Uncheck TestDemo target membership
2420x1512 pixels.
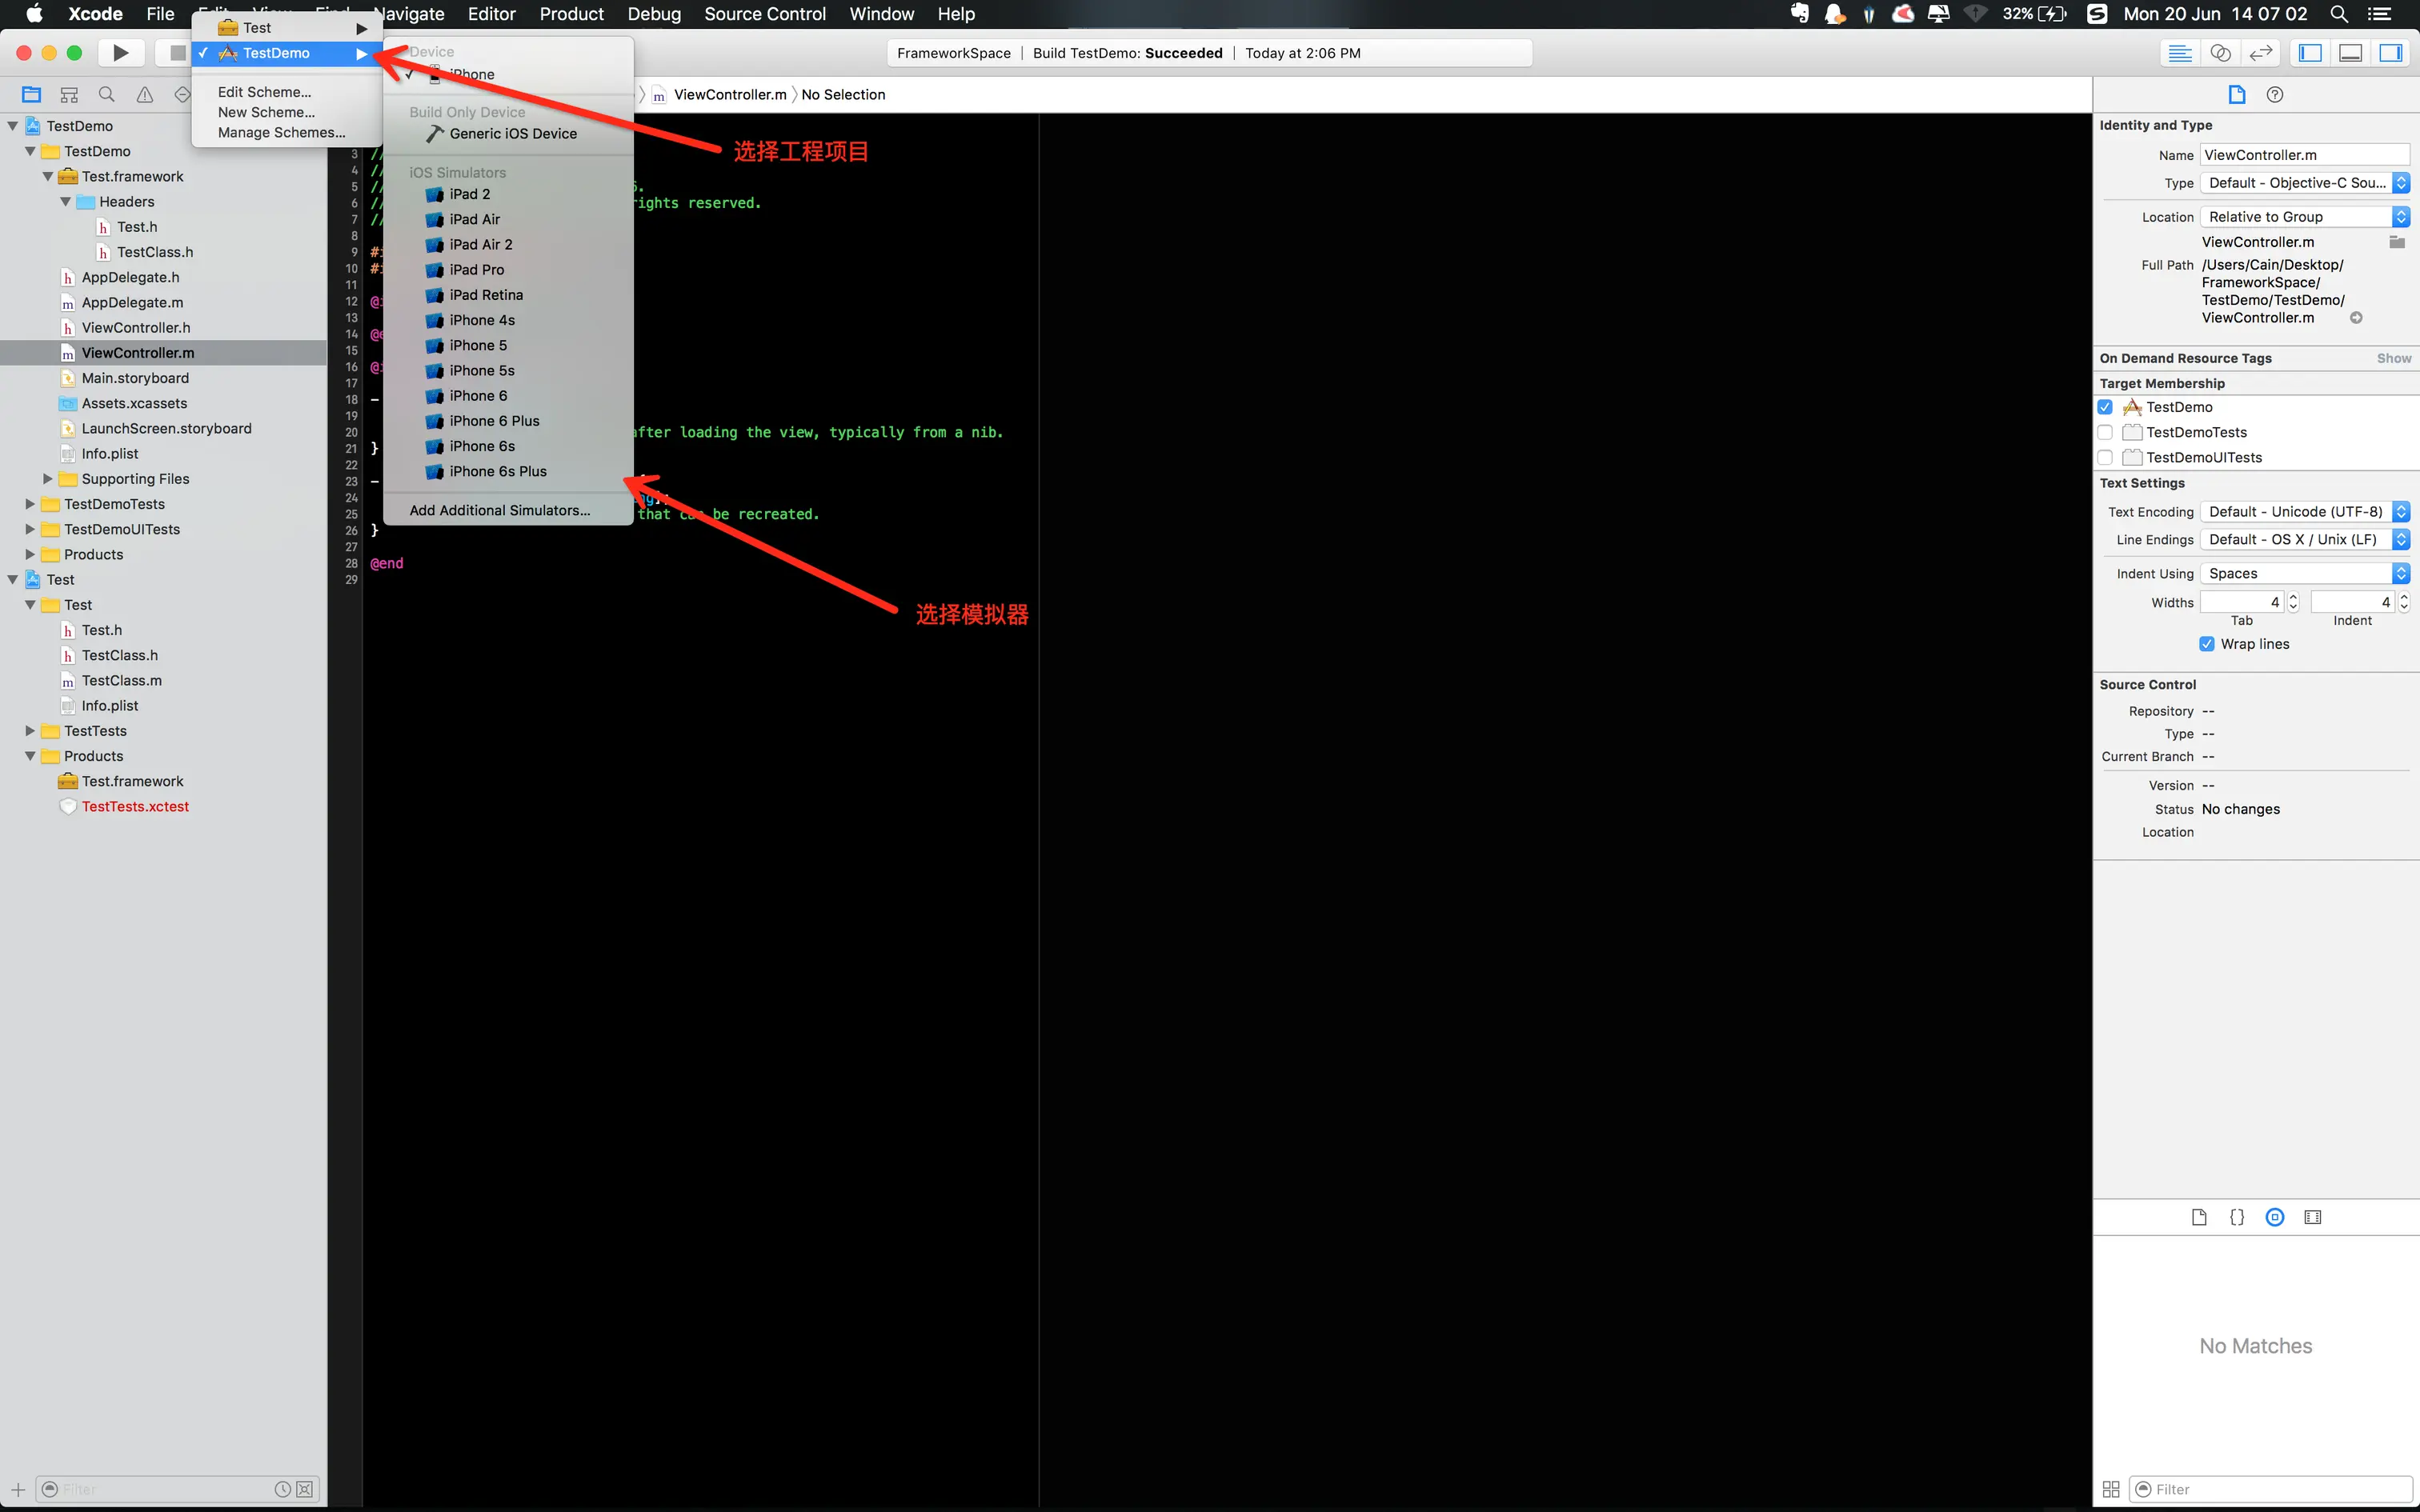2105,407
